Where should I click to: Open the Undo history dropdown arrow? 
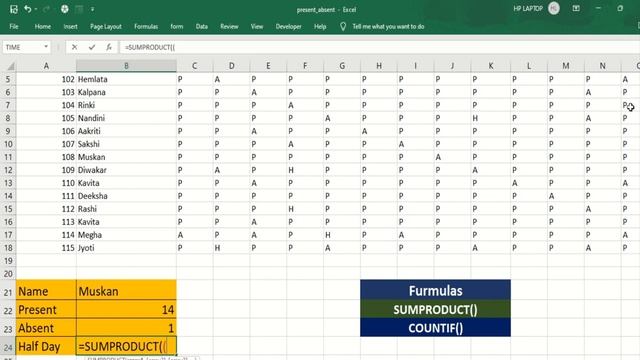click(36, 9)
